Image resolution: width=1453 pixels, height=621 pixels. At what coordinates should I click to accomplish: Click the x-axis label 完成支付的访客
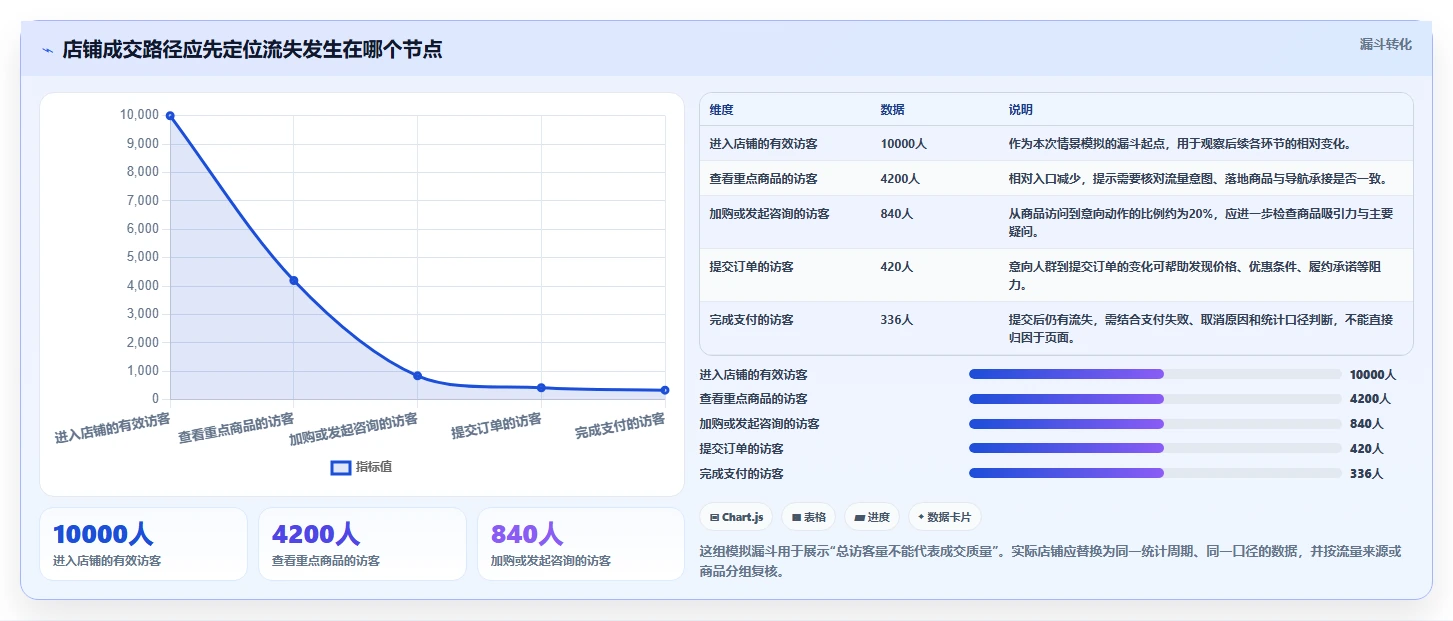click(x=620, y=427)
